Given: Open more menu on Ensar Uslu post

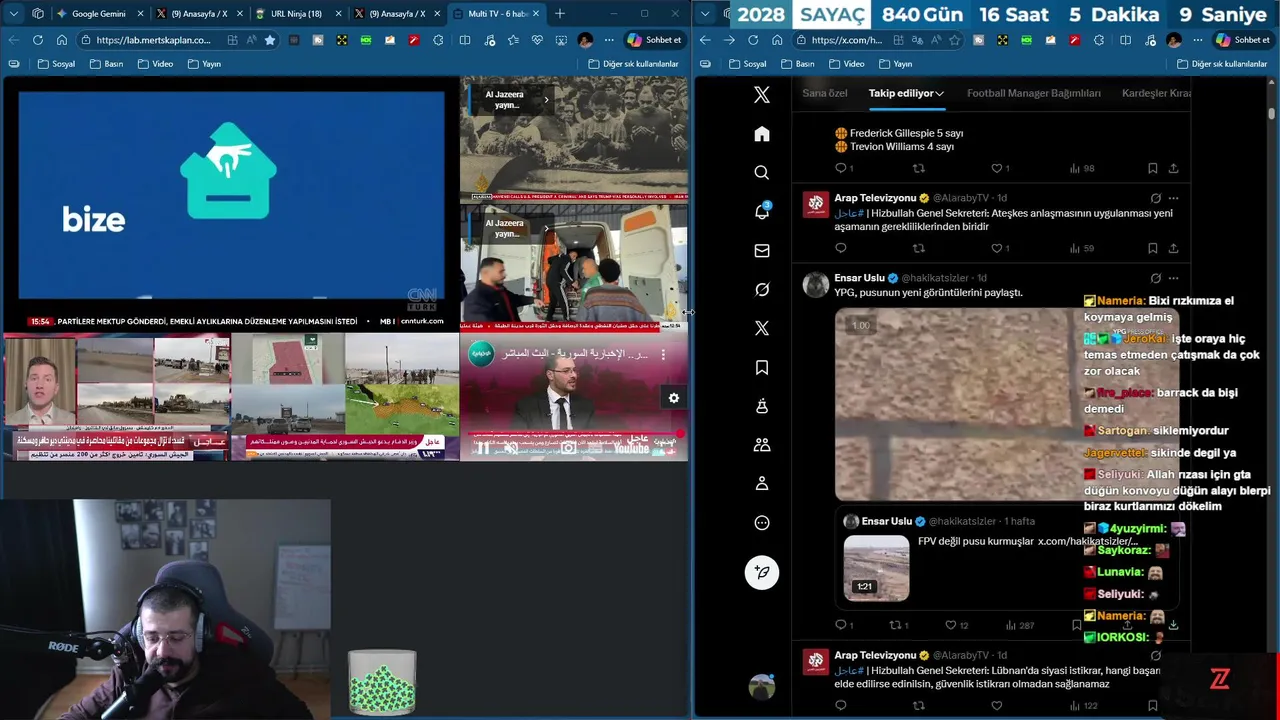Looking at the screenshot, I should (x=1174, y=278).
